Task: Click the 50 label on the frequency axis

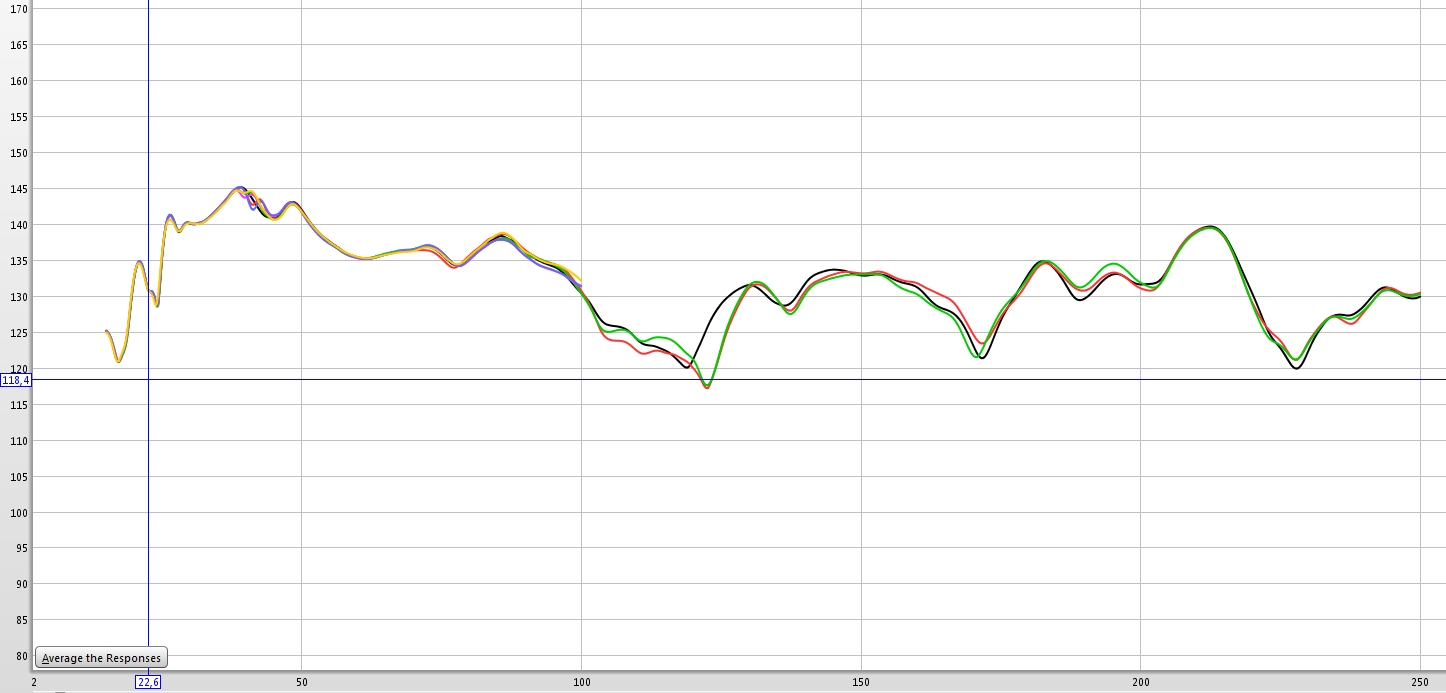Action: 301,683
